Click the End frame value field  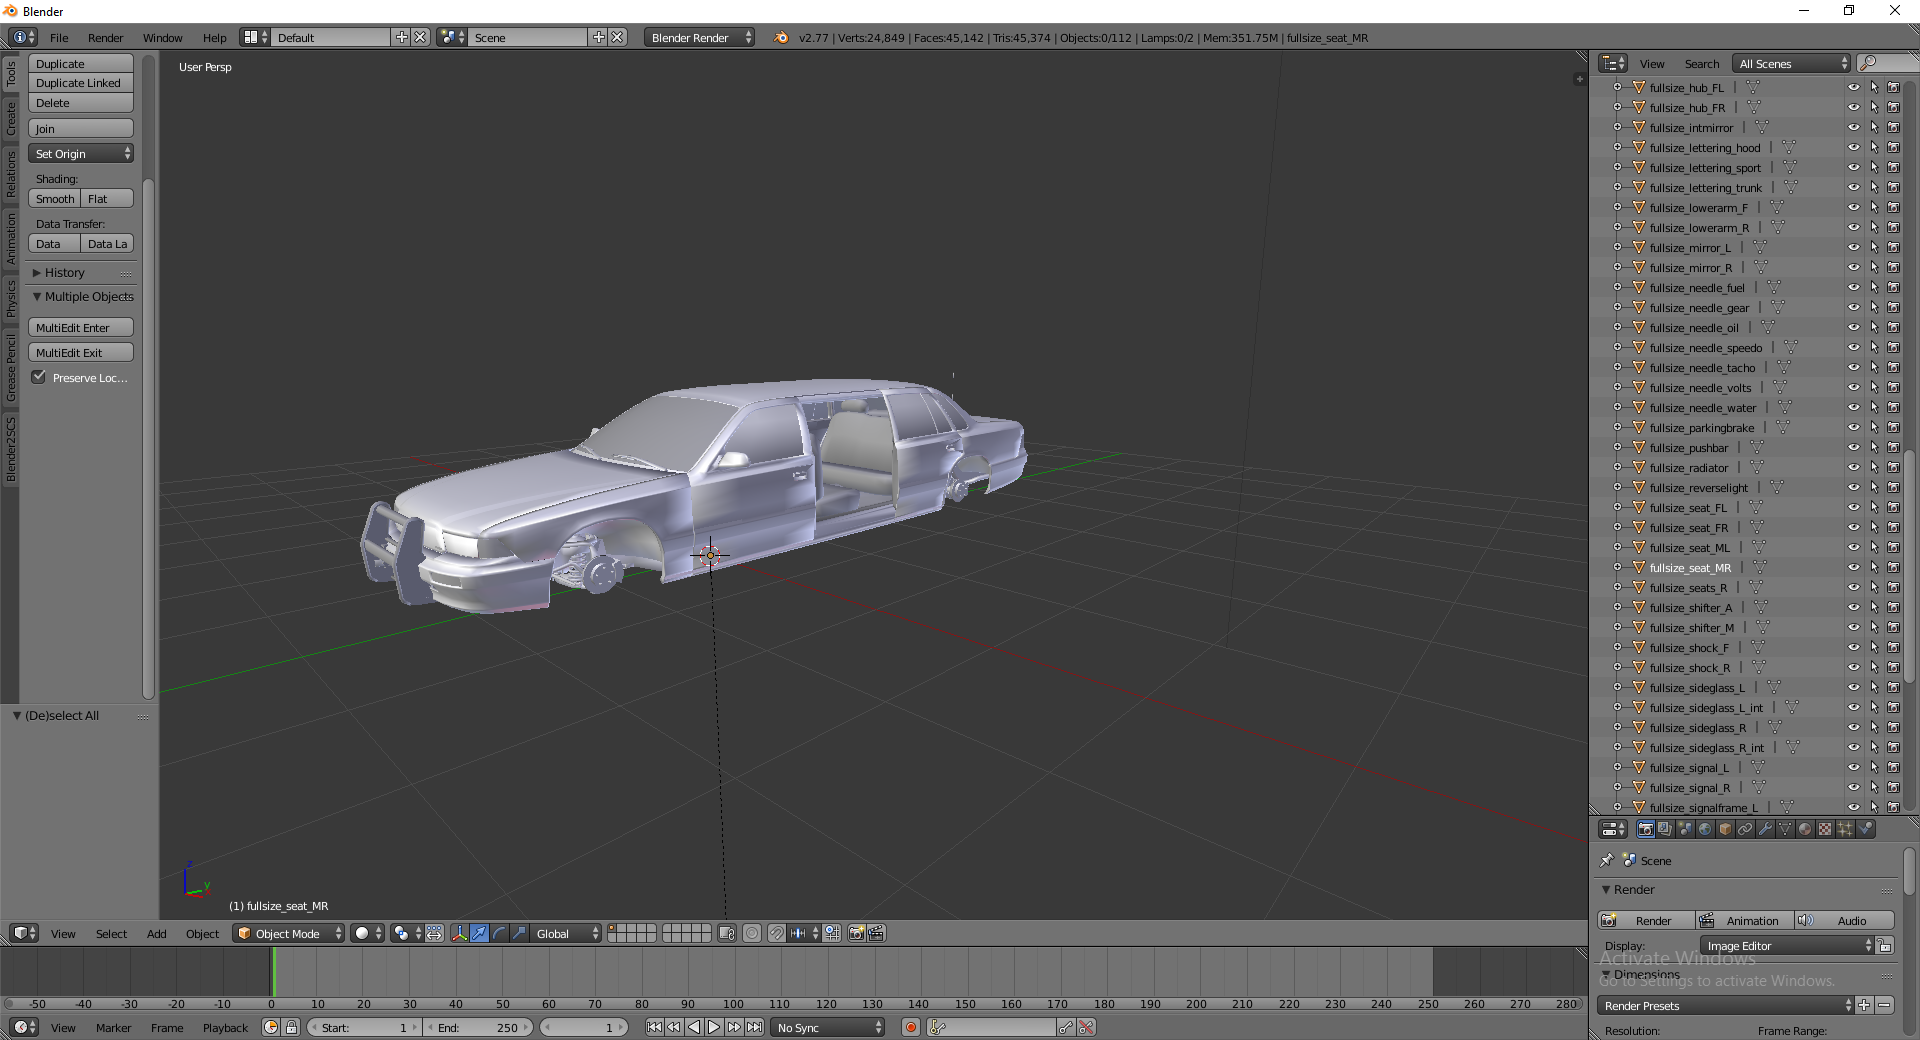click(479, 1027)
